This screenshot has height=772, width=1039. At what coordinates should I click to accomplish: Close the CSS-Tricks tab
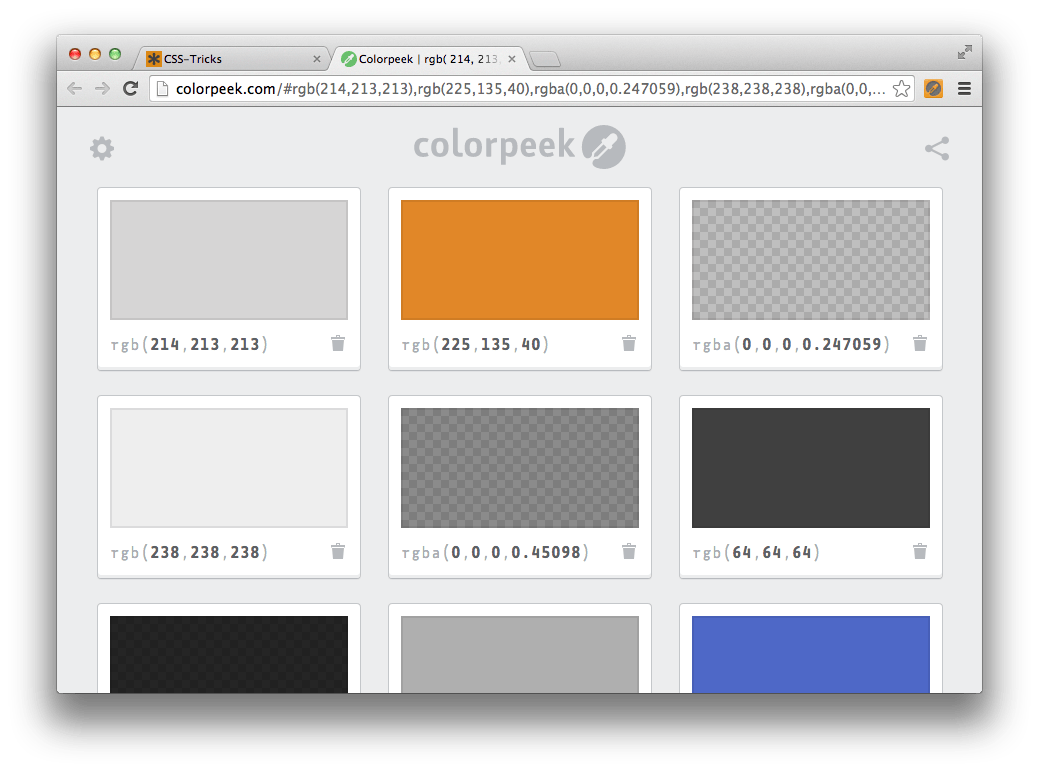click(x=317, y=59)
